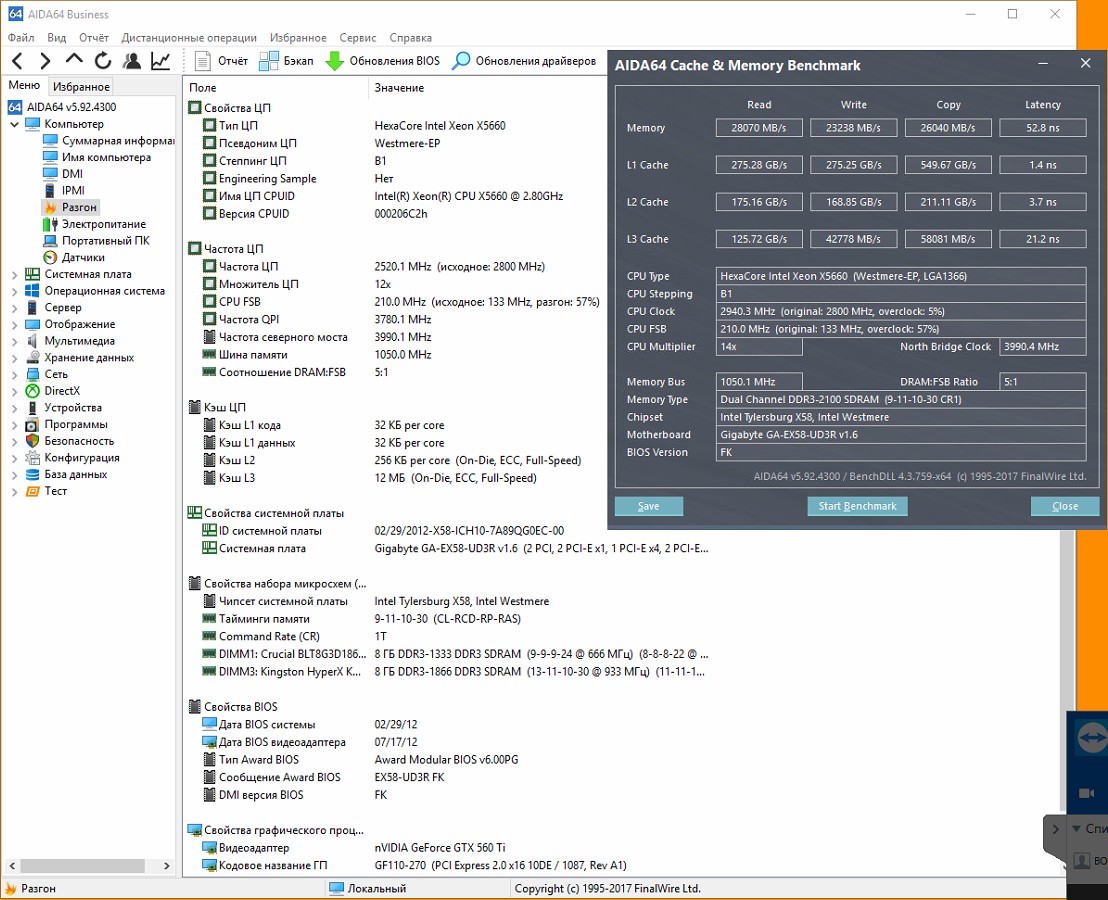
Task: Collapse the Компьютер tree node
Action: (14, 124)
